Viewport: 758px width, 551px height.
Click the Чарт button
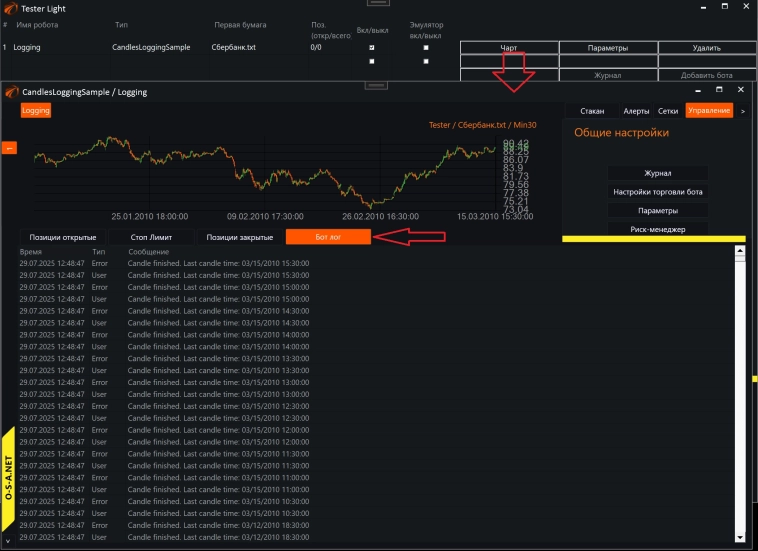[x=508, y=48]
